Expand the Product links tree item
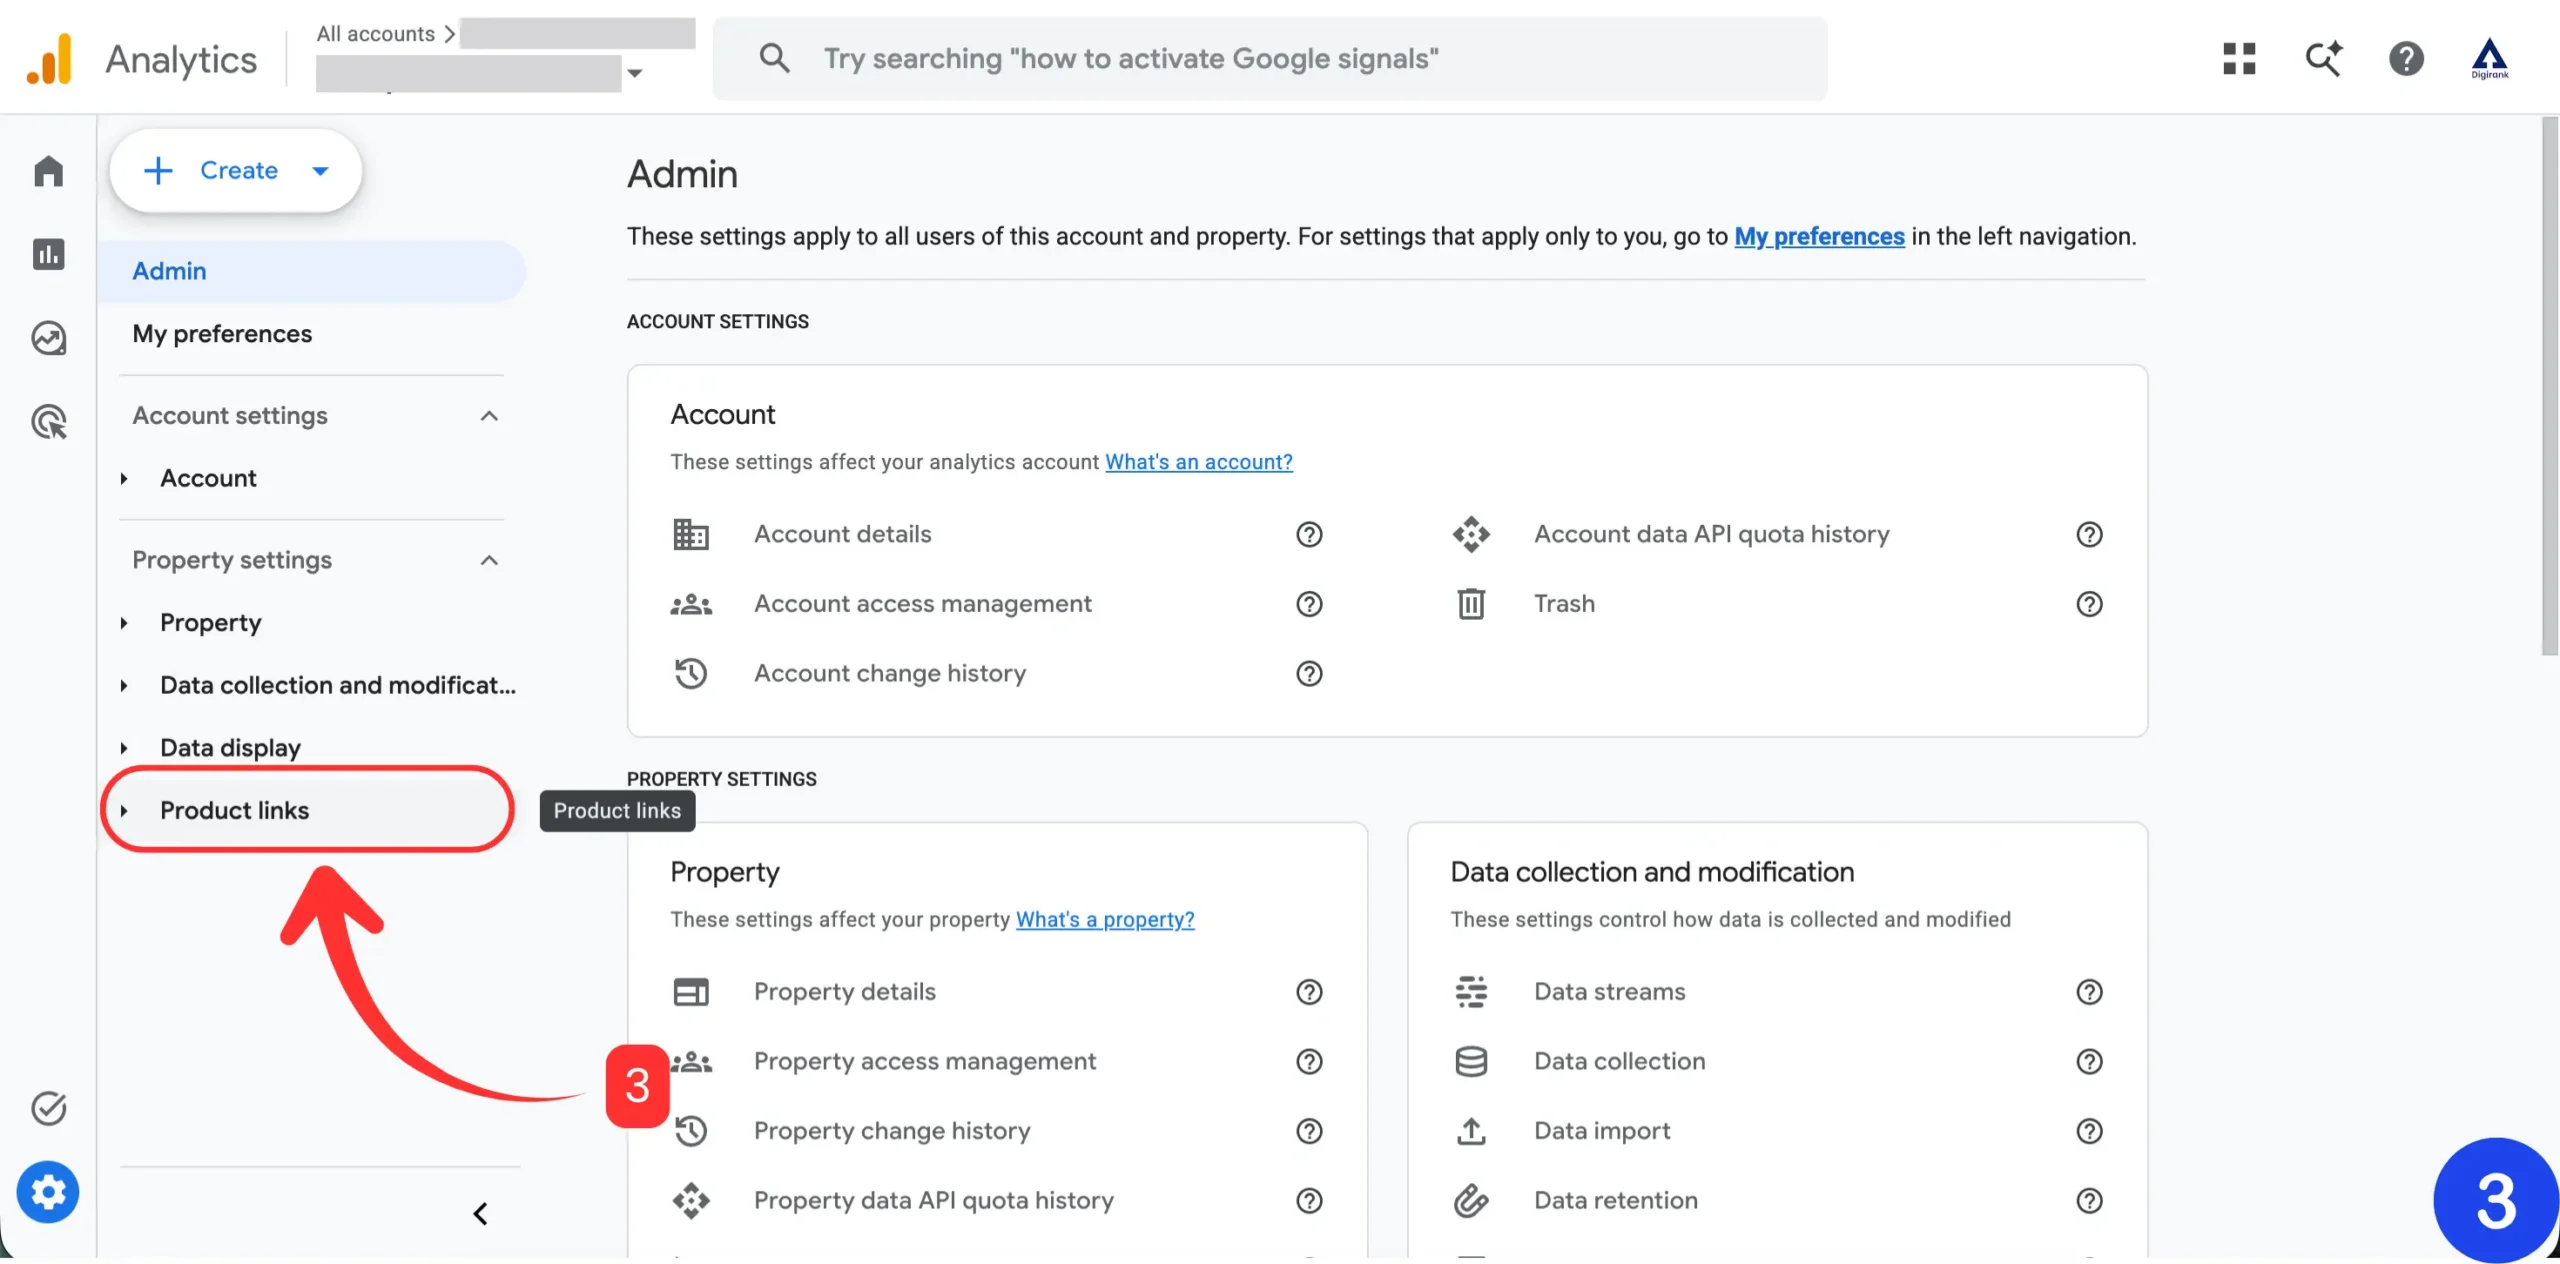 pyautogui.click(x=124, y=810)
